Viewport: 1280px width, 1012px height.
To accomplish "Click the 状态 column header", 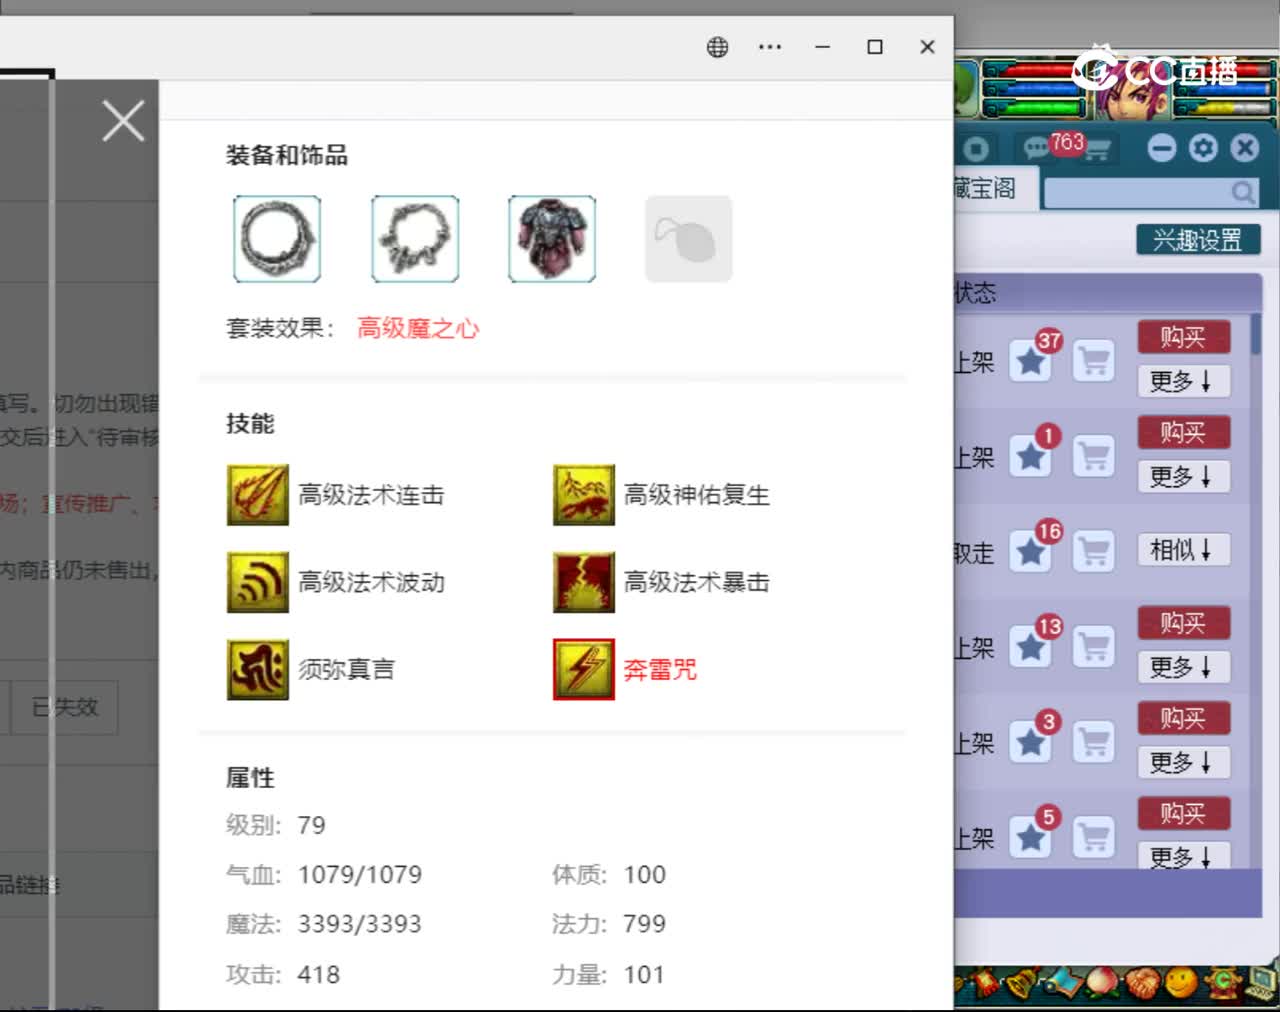I will 976,293.
